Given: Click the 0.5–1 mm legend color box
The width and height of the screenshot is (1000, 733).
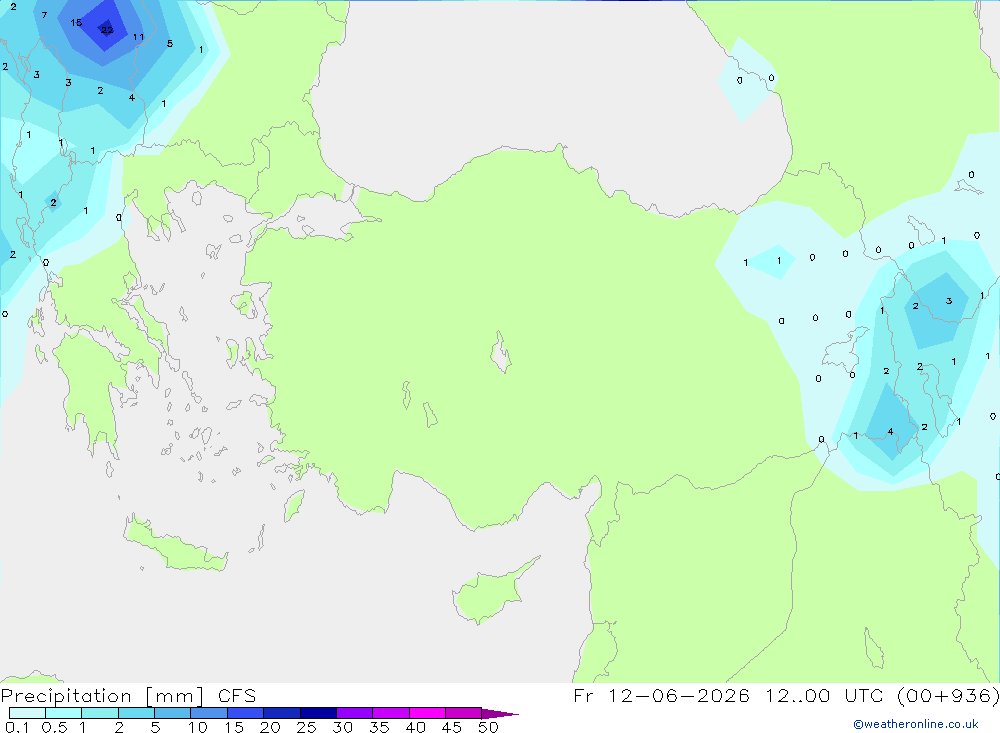Looking at the screenshot, I should [63, 713].
